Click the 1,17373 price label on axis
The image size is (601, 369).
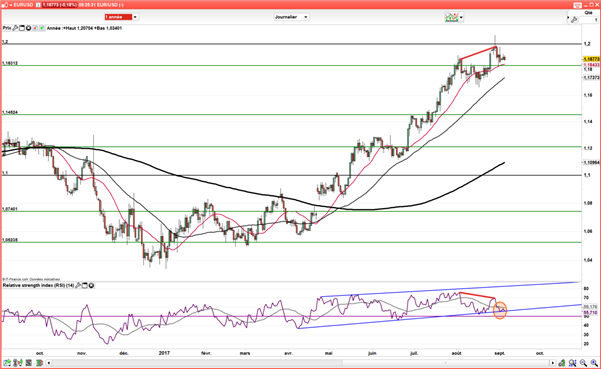(x=591, y=77)
